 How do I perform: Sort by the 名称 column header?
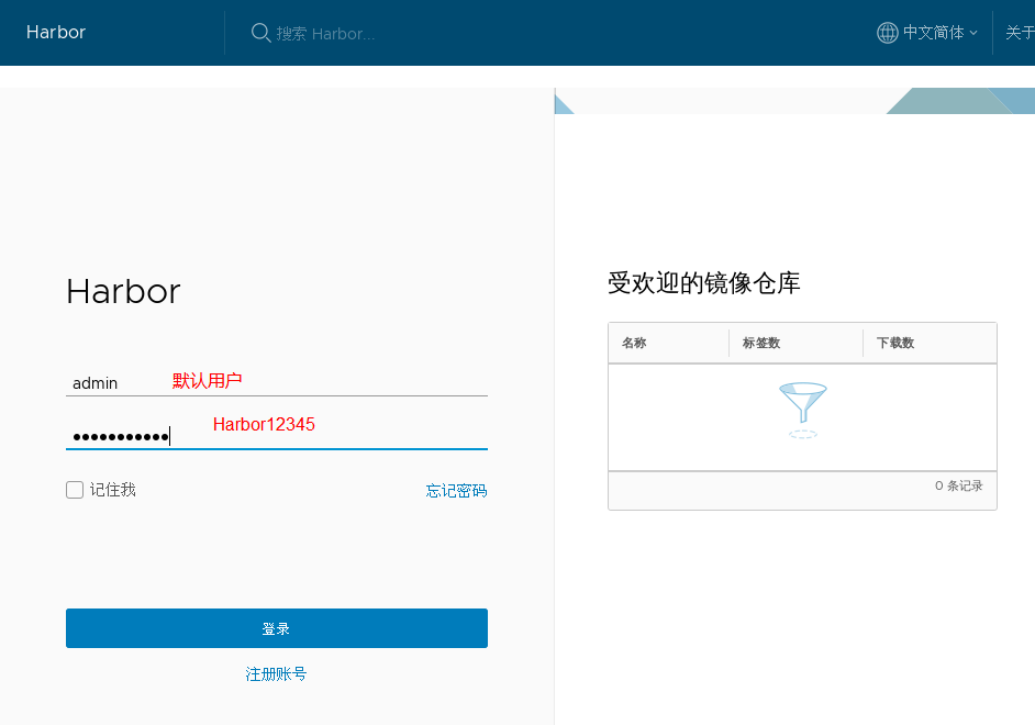(x=634, y=343)
